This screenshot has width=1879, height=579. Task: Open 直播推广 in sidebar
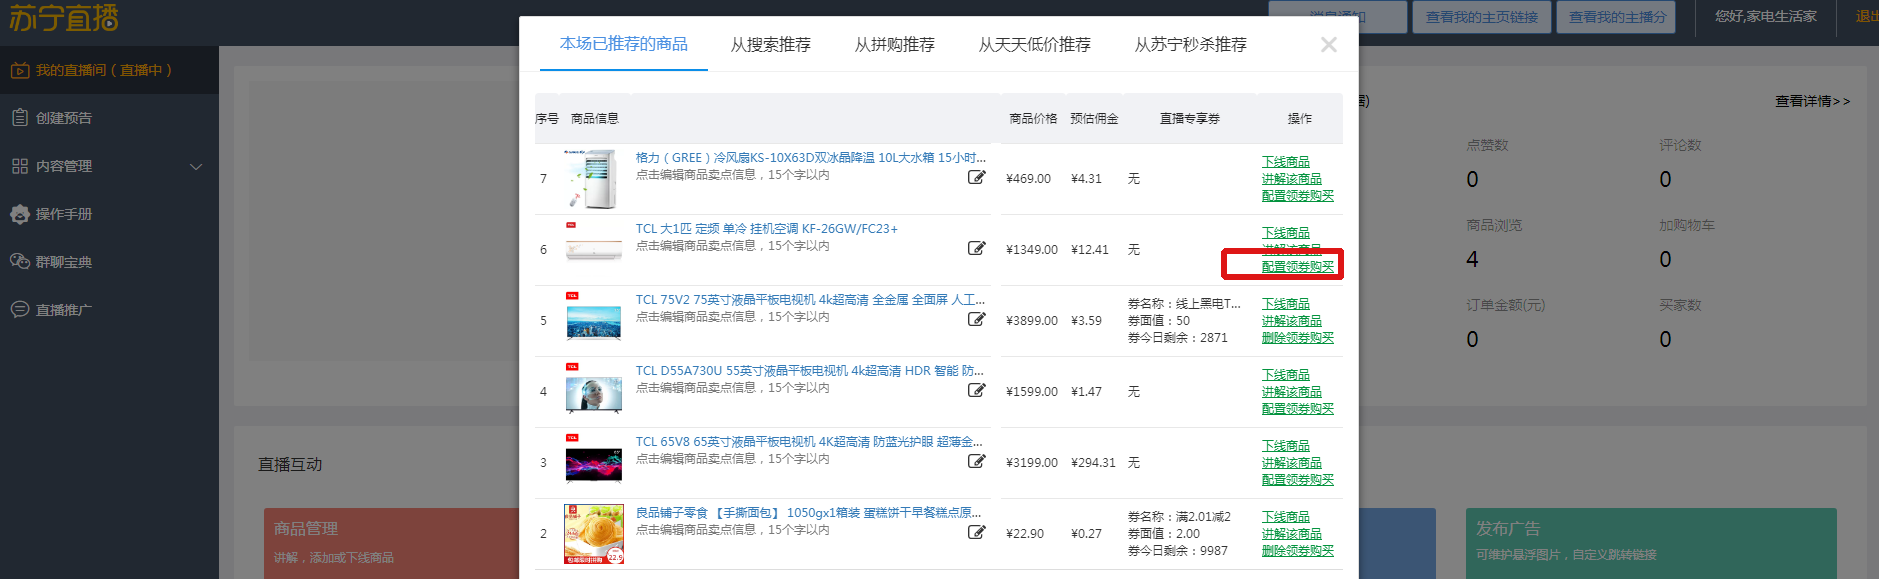109,310
